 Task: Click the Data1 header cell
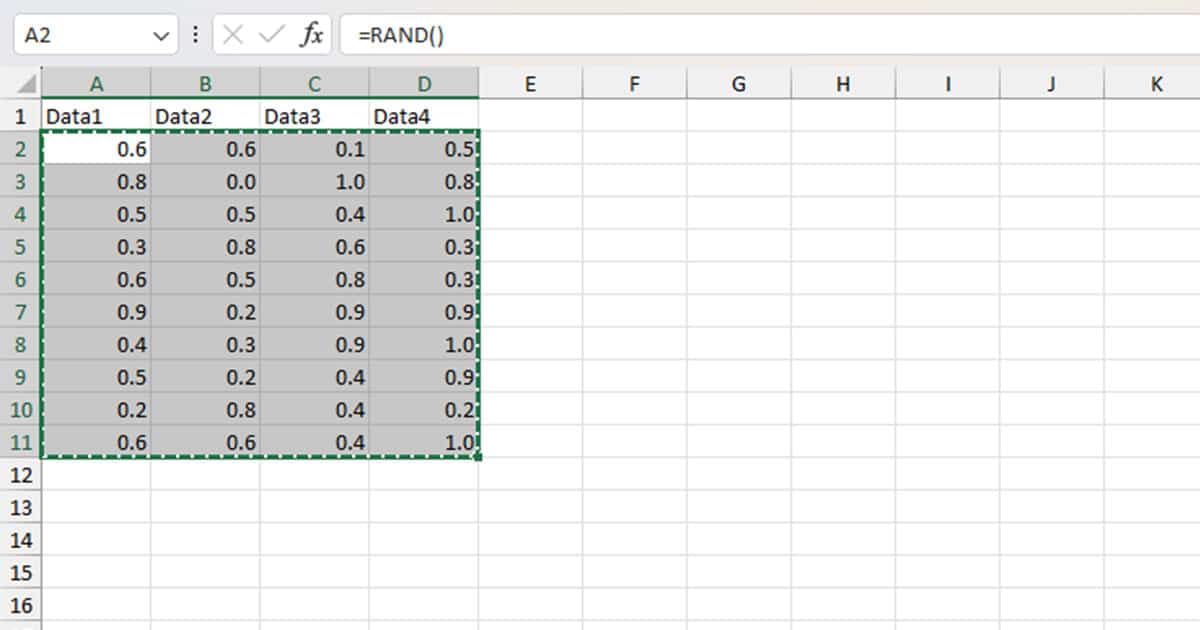pyautogui.click(x=97, y=116)
